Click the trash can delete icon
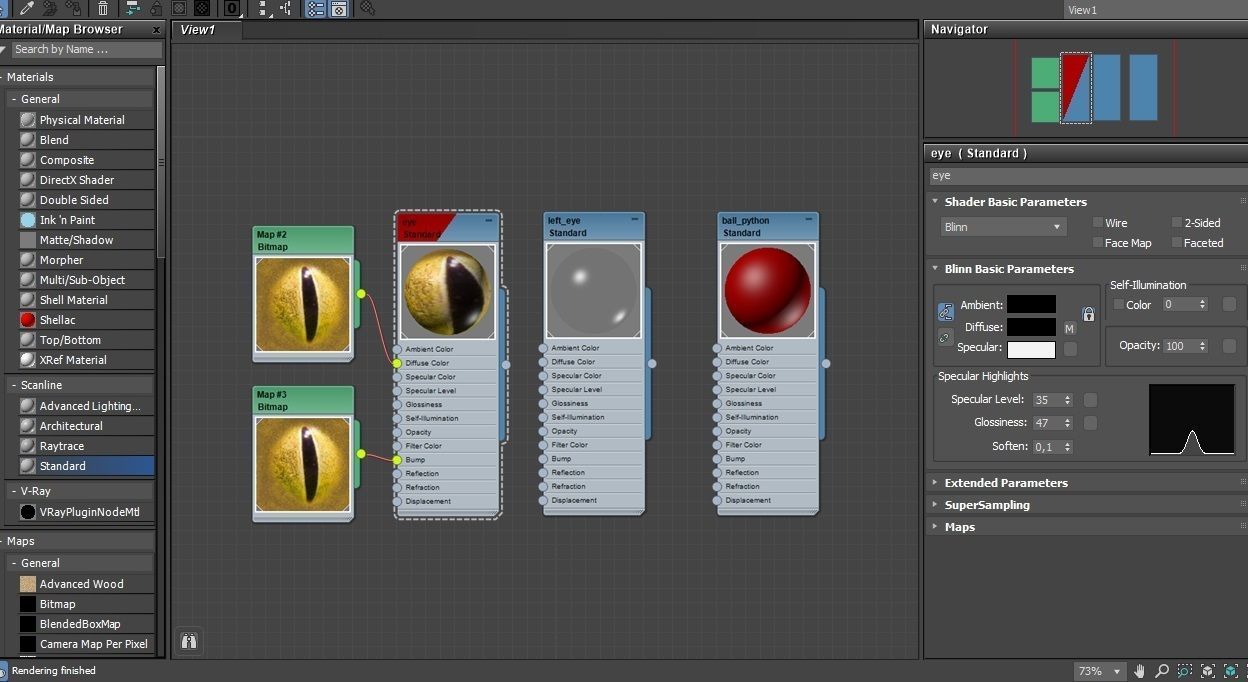Viewport: 1248px width, 682px height. [x=103, y=8]
